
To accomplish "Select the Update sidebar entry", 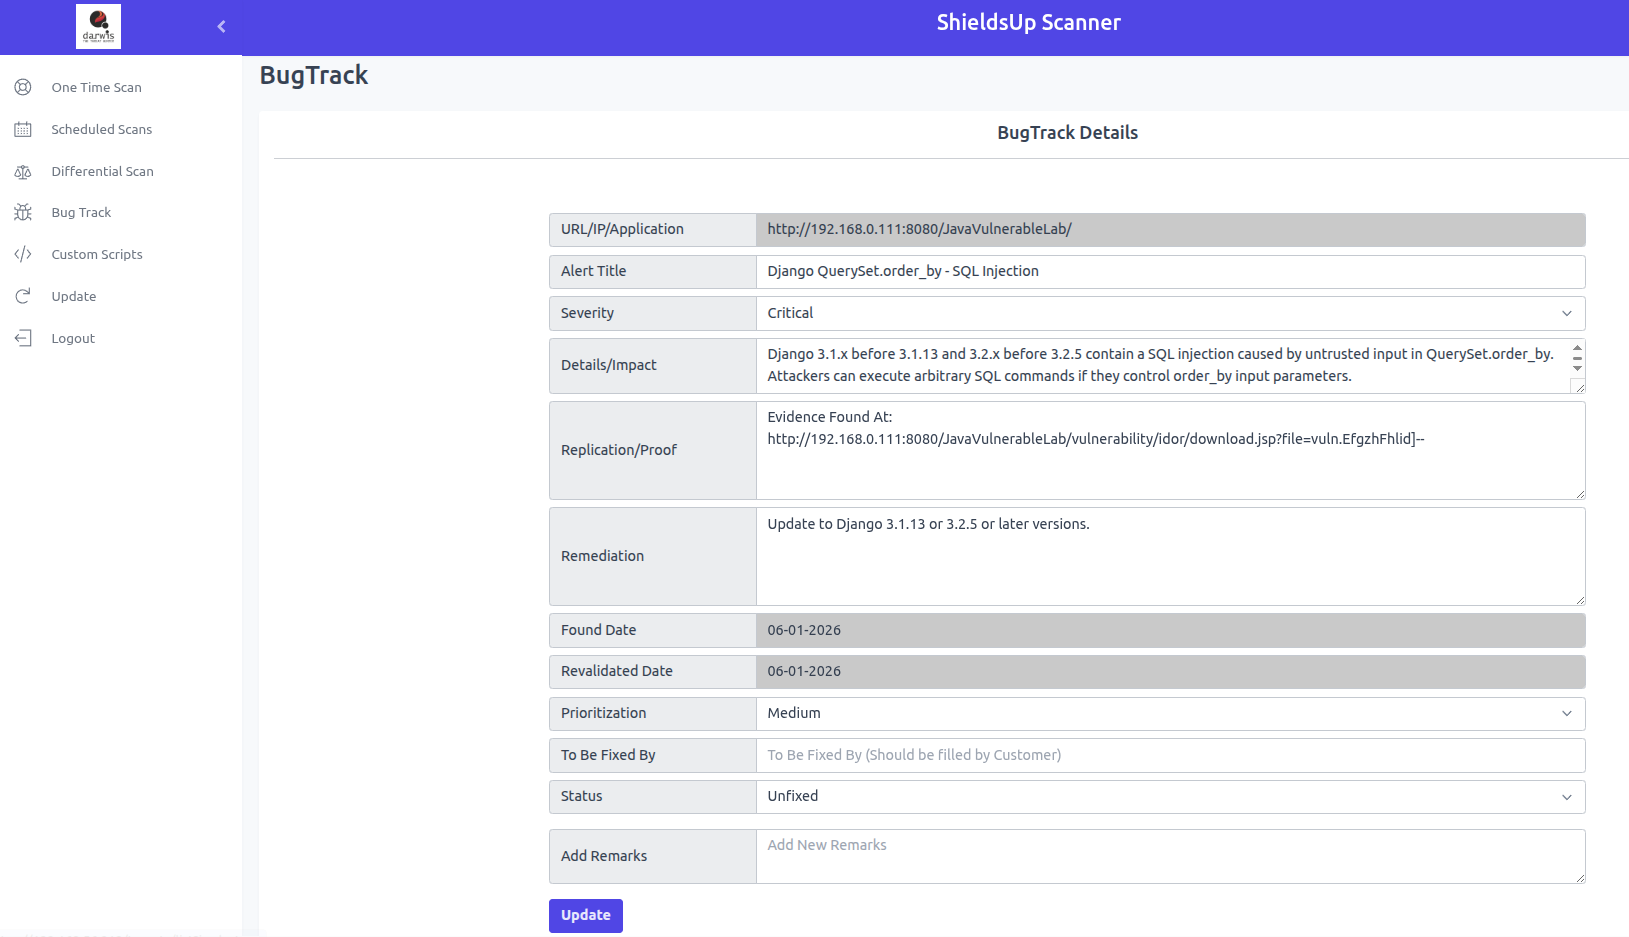I will click(74, 296).
